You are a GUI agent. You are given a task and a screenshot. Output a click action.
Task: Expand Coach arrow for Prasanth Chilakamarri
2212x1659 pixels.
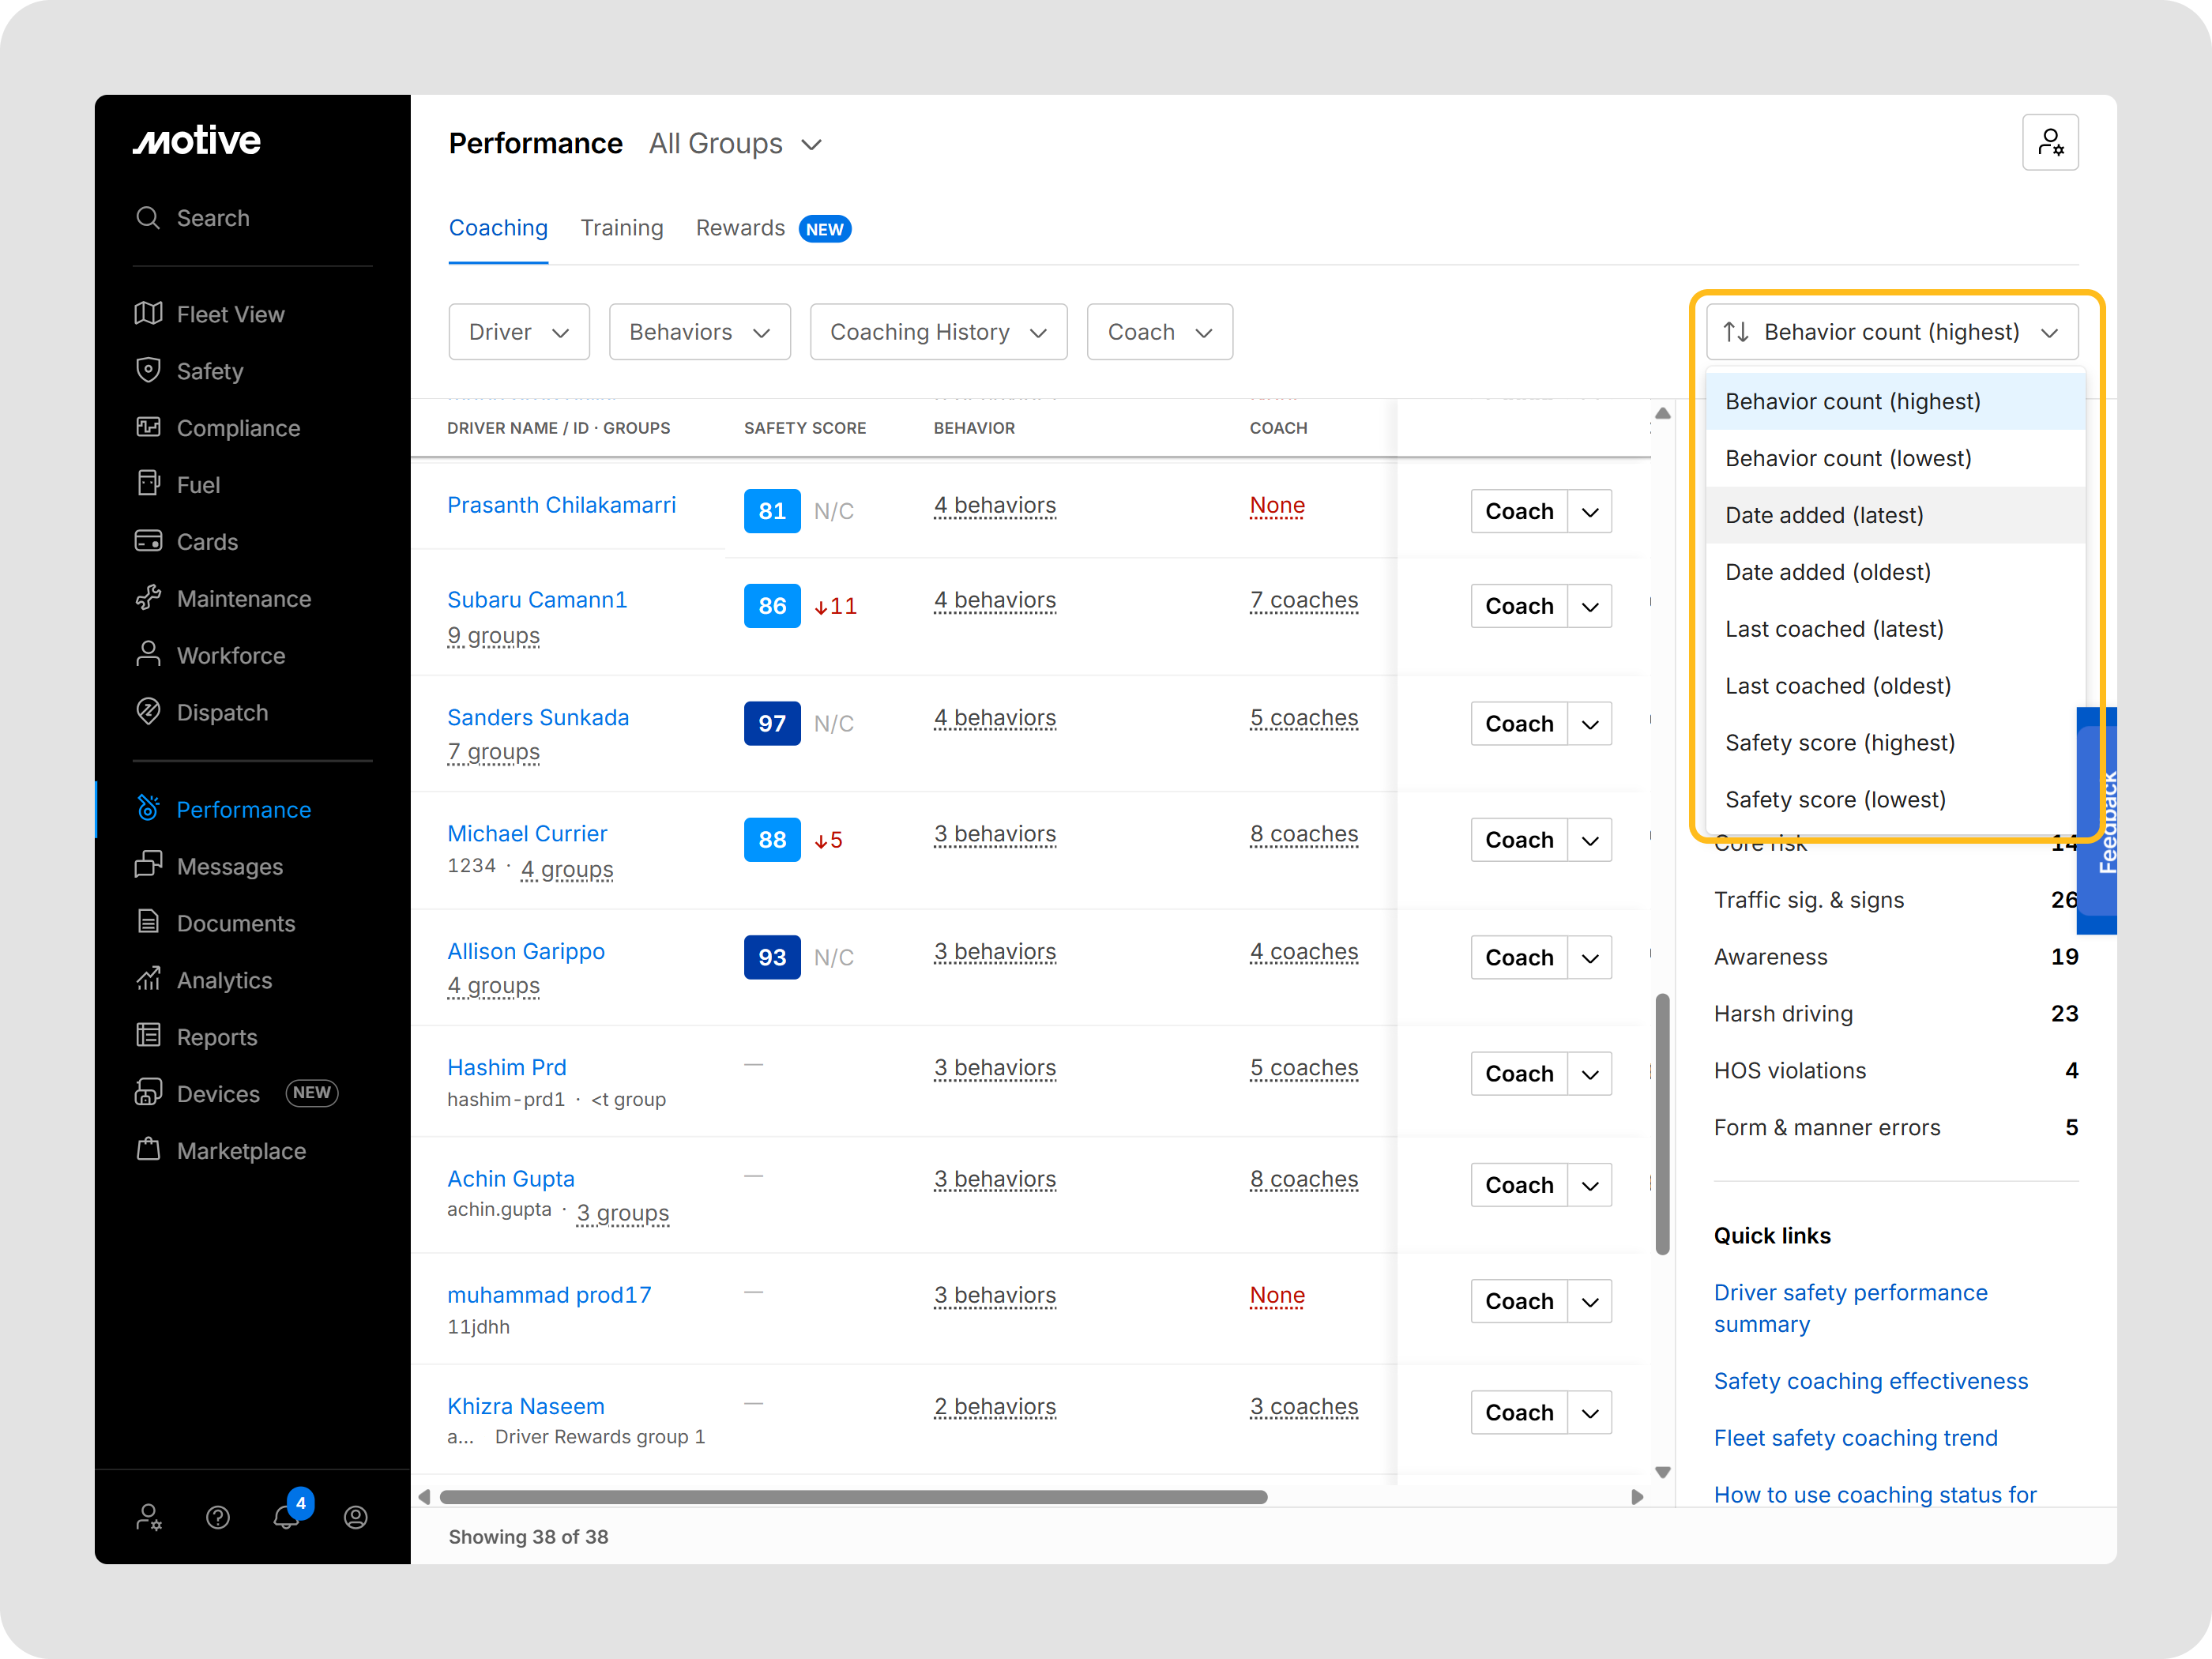tap(1589, 512)
